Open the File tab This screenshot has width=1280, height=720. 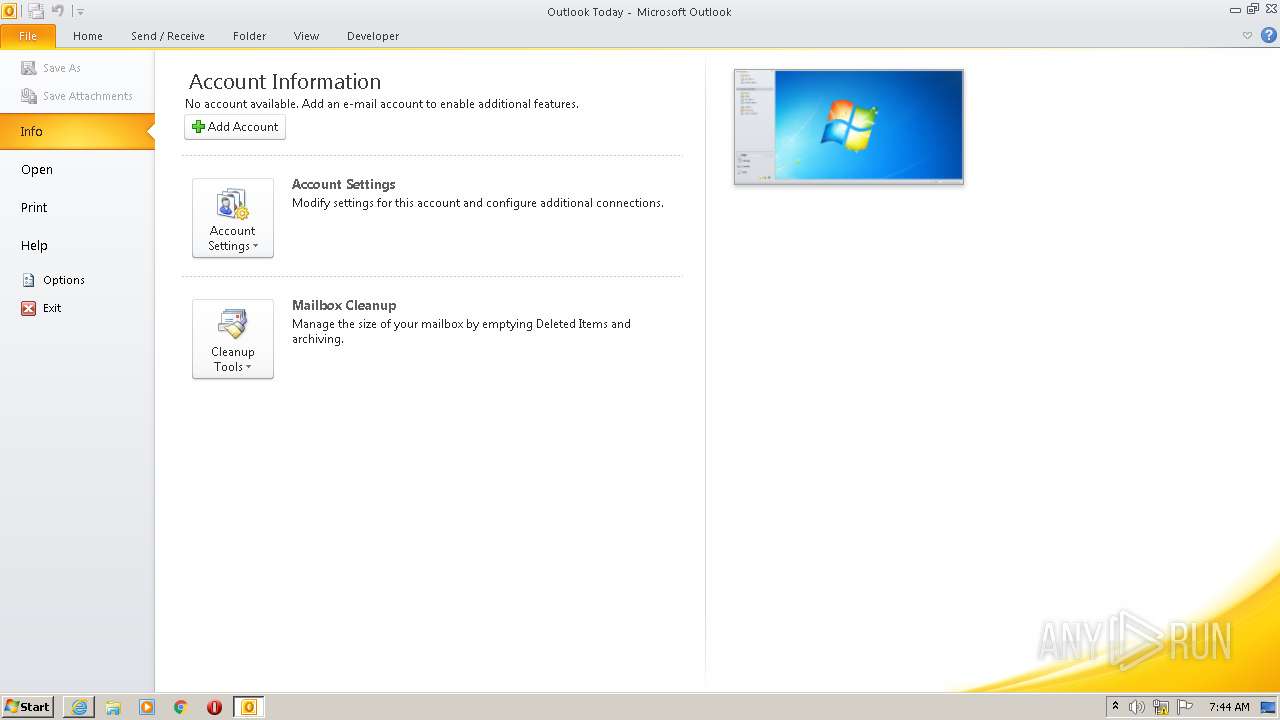pos(28,36)
